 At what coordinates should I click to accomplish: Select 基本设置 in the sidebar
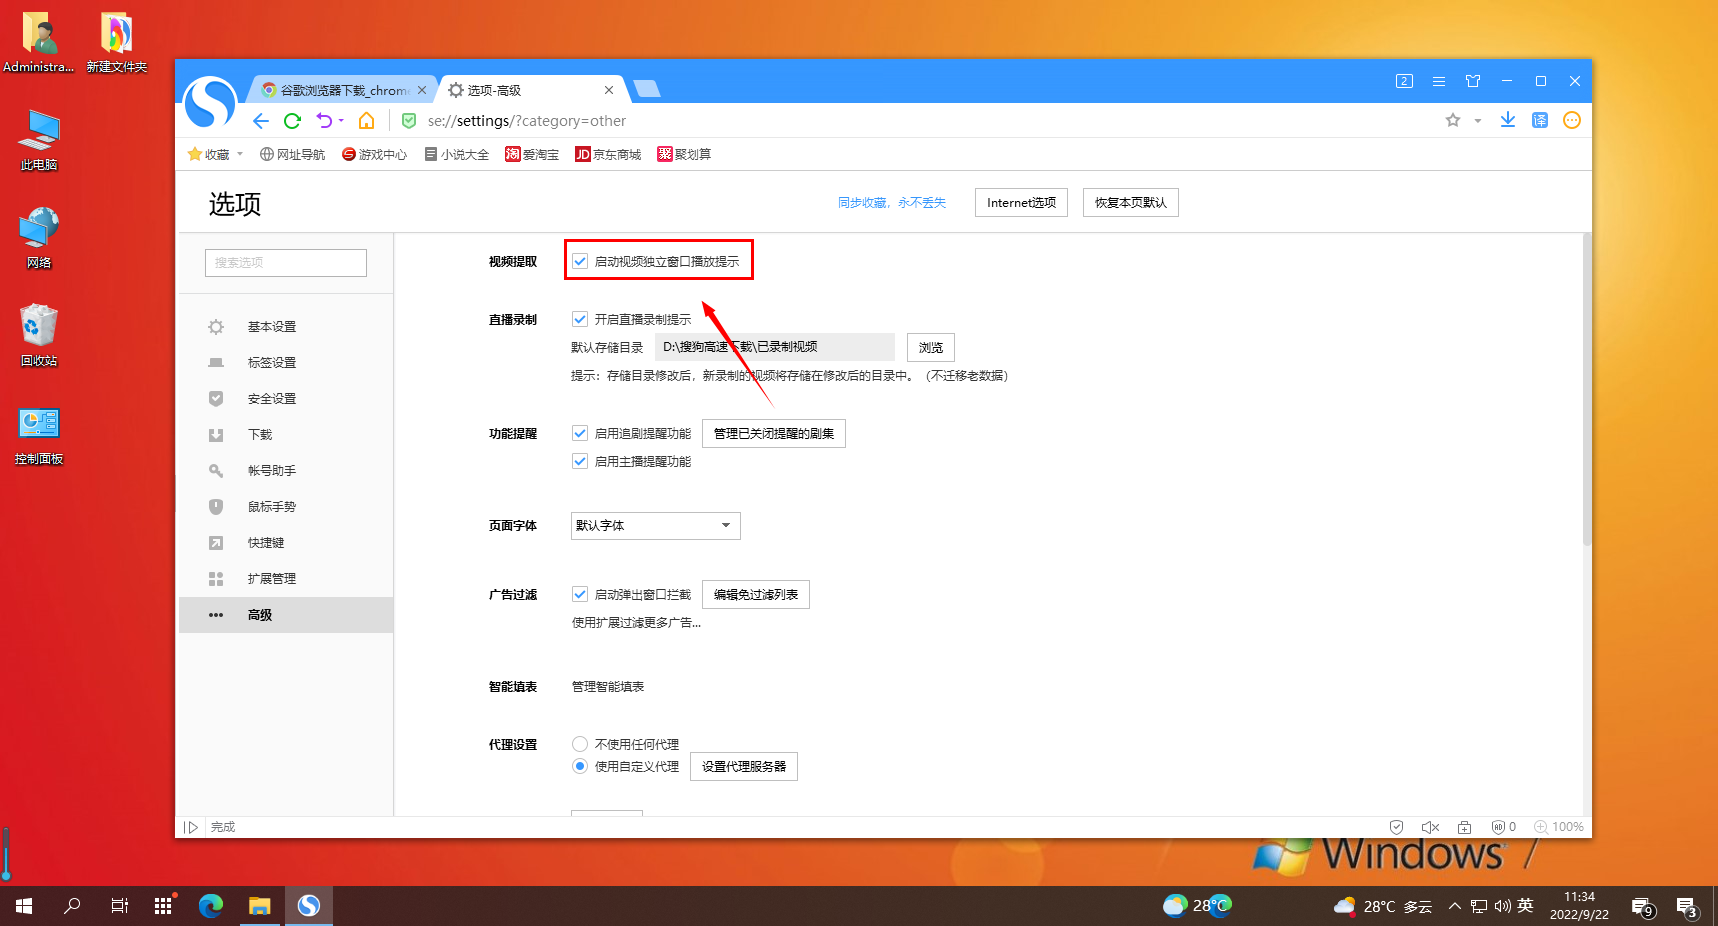click(x=286, y=327)
